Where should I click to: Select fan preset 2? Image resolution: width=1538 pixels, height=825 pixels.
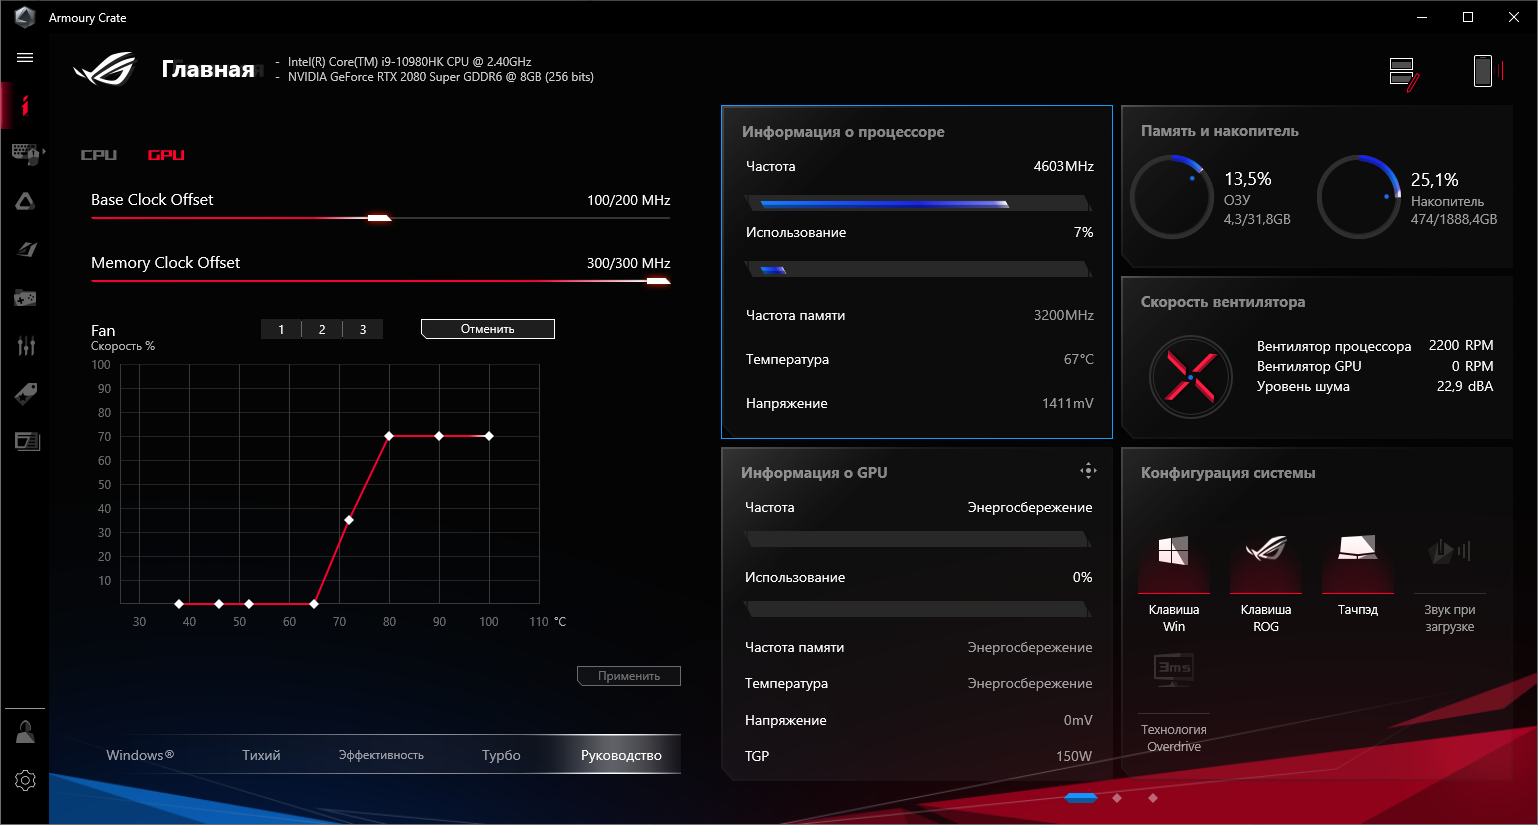click(x=322, y=329)
